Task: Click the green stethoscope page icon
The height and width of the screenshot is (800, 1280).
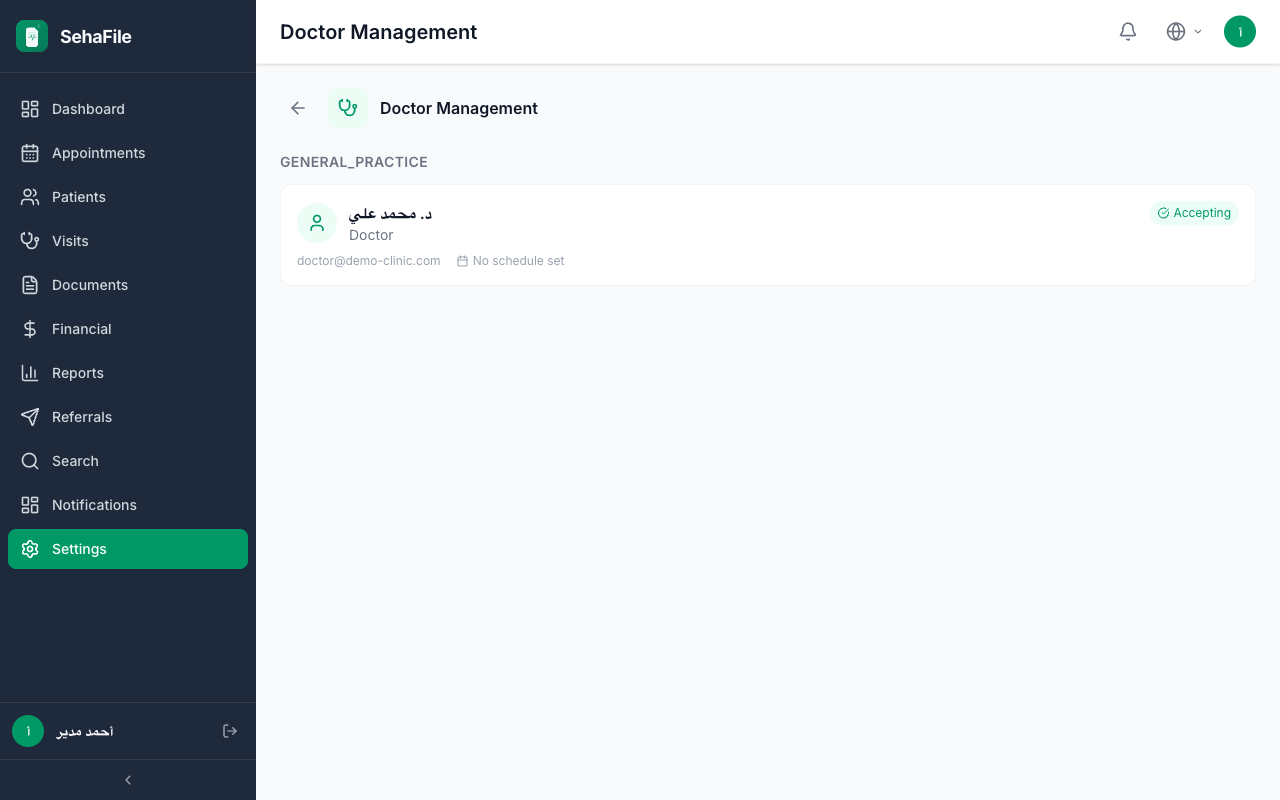Action: point(348,108)
